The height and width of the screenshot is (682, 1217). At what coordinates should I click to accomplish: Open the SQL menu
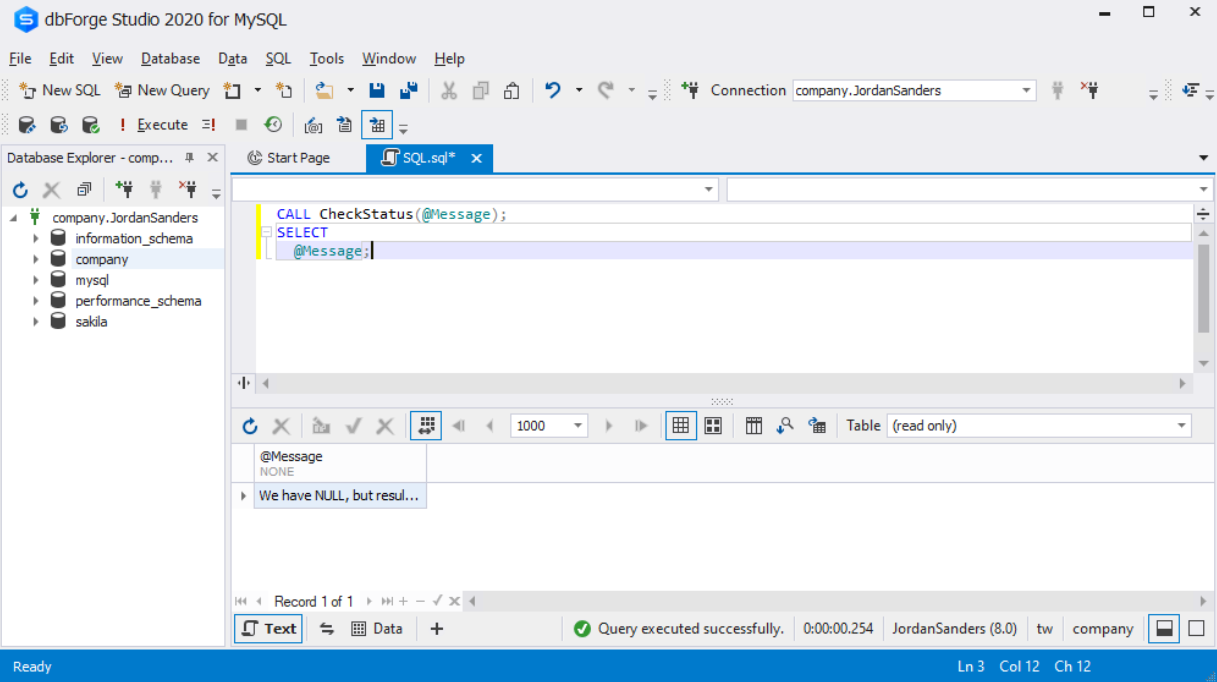[x=278, y=59]
